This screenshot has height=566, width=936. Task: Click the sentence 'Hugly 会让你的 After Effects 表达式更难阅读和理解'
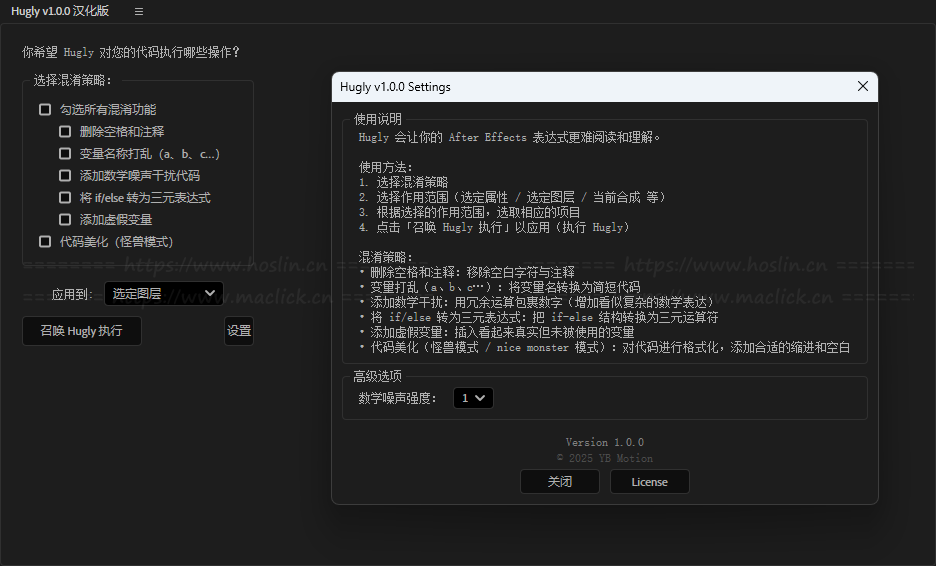point(509,137)
